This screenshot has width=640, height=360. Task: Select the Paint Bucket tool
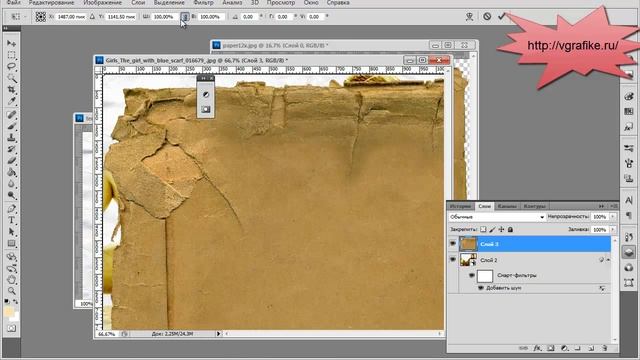11,172
